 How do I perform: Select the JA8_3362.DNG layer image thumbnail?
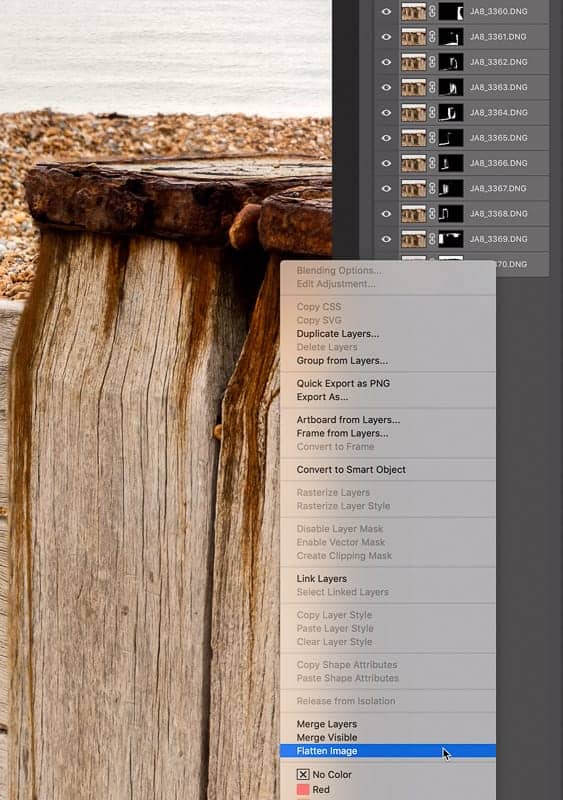point(413,62)
